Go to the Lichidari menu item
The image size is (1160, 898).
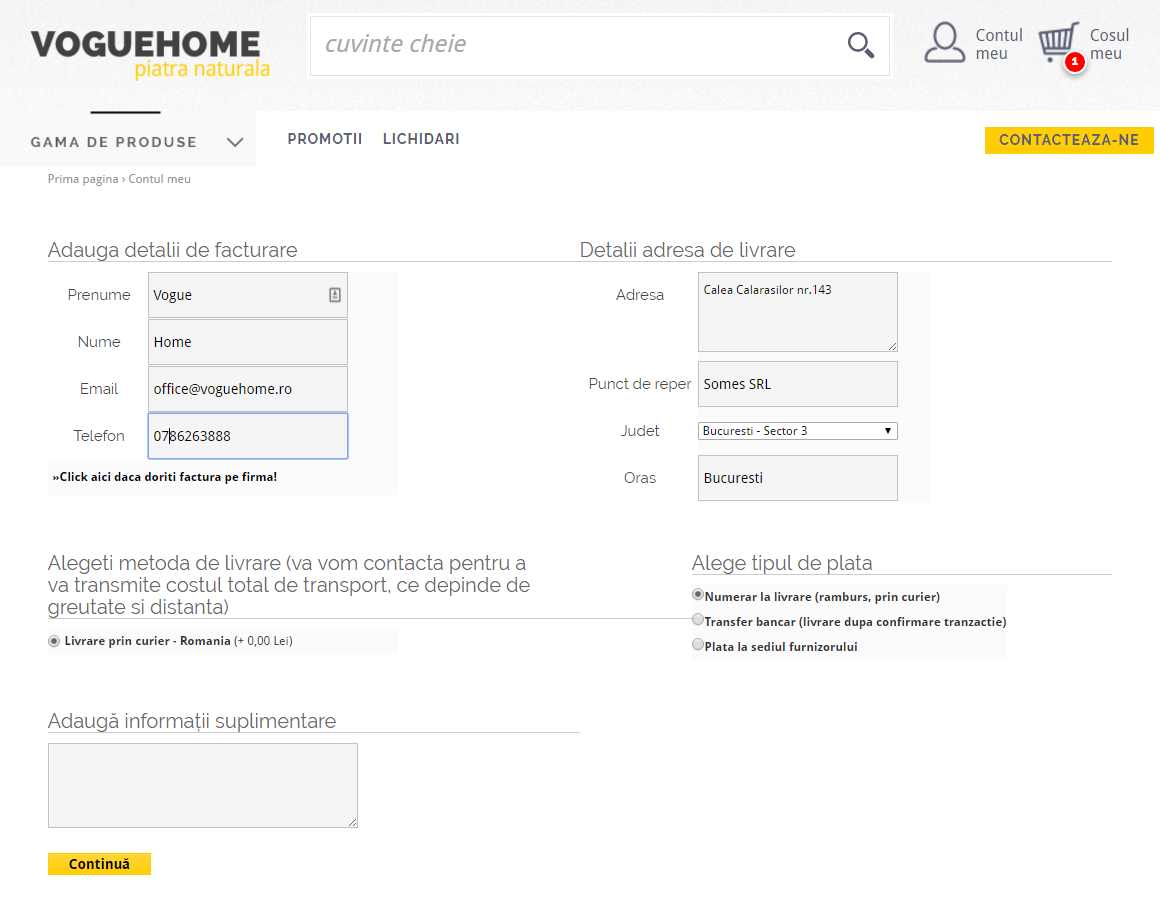click(x=421, y=139)
